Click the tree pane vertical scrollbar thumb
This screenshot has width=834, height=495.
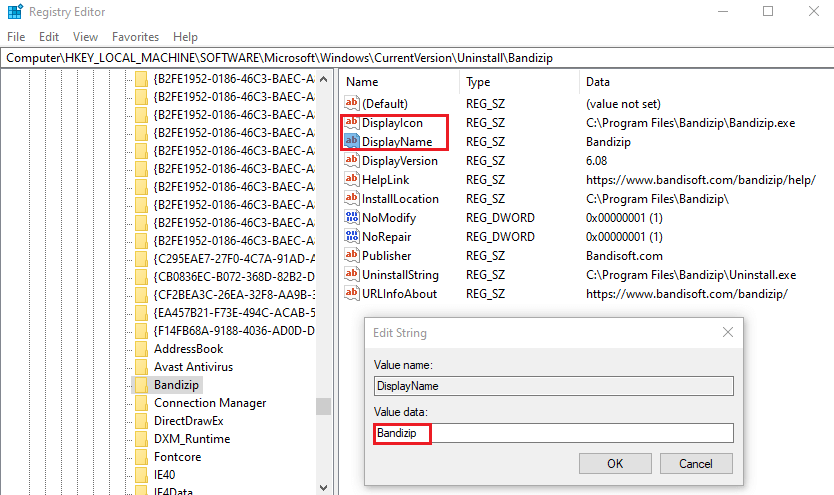[x=323, y=406]
